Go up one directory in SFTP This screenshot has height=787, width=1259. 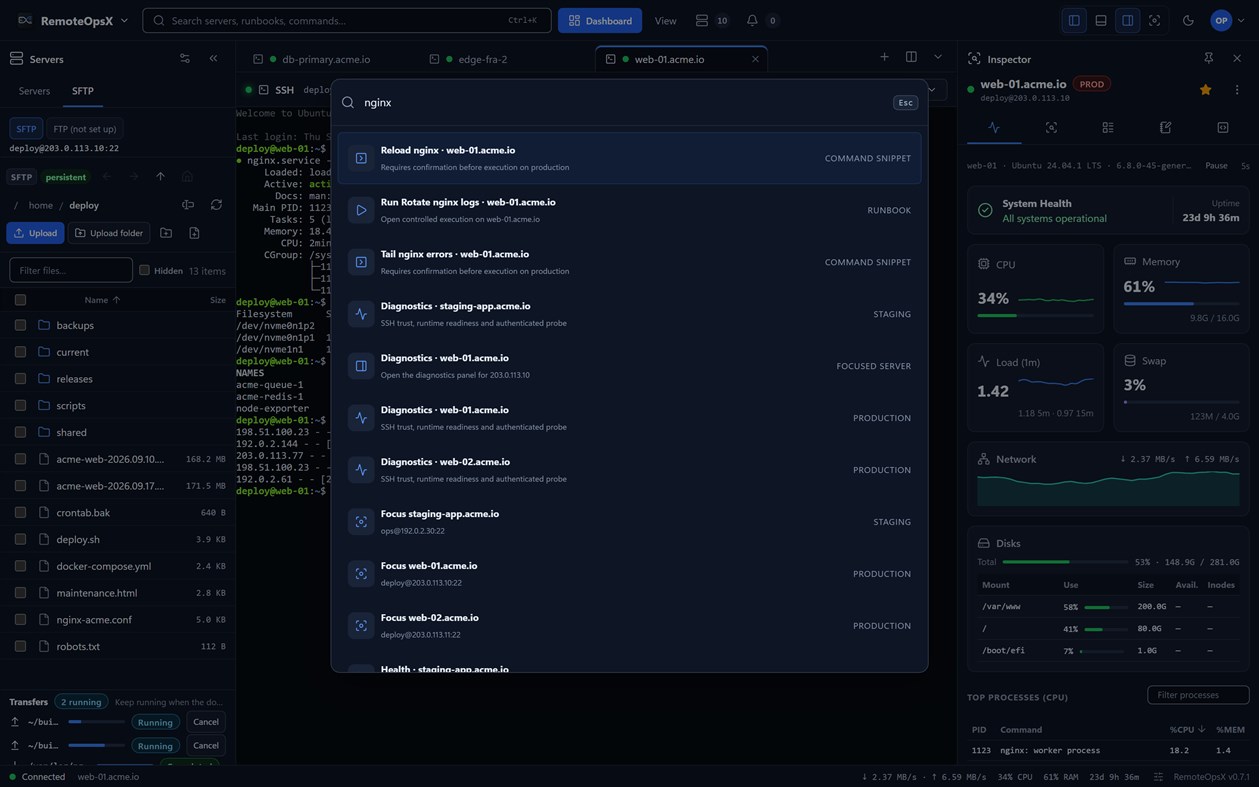[x=160, y=177]
